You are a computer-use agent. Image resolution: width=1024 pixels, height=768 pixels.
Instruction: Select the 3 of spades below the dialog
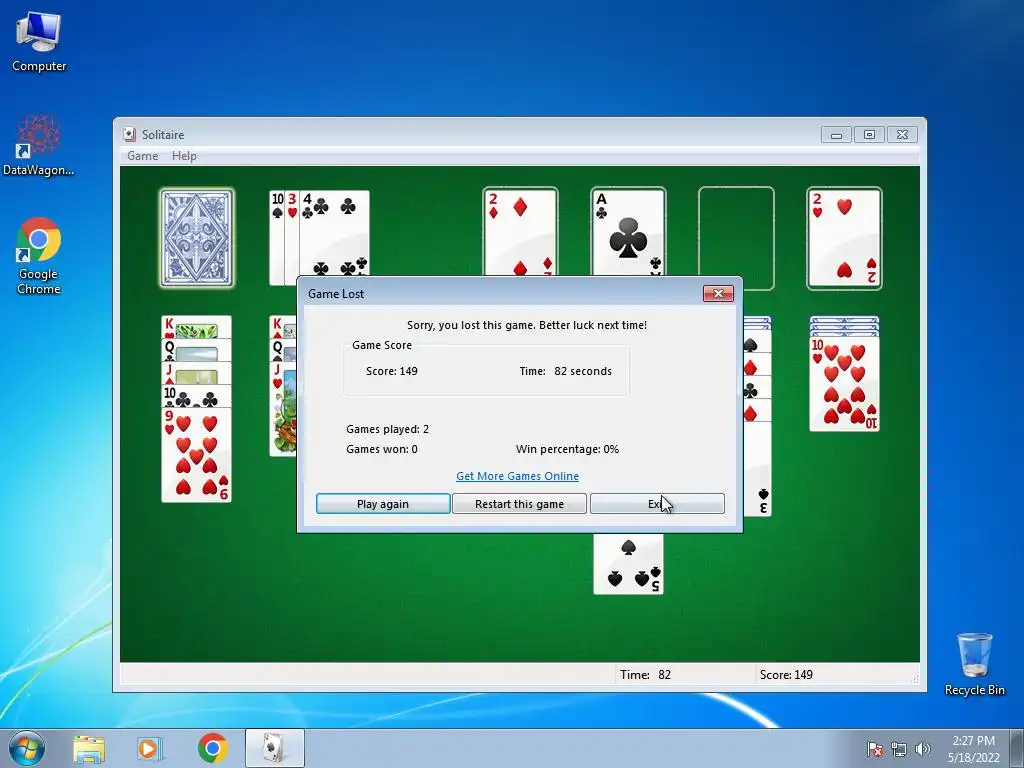758,468
